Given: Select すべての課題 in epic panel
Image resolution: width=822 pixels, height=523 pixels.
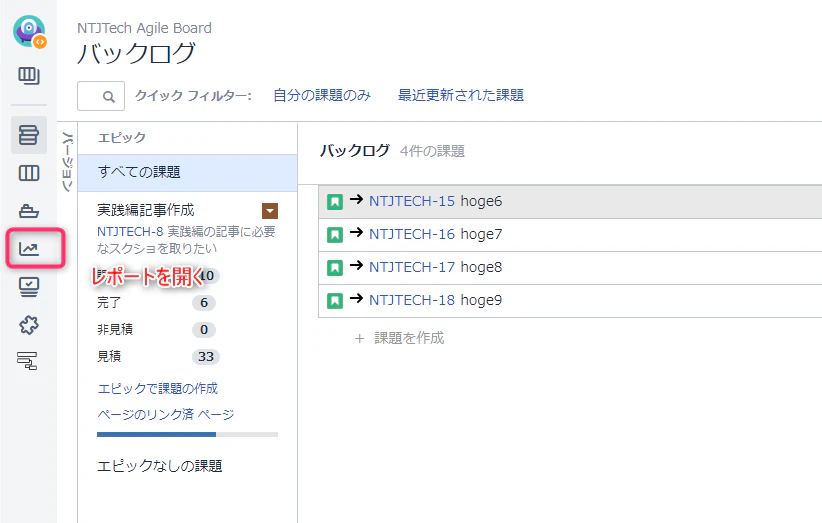Looking at the screenshot, I should [188, 172].
